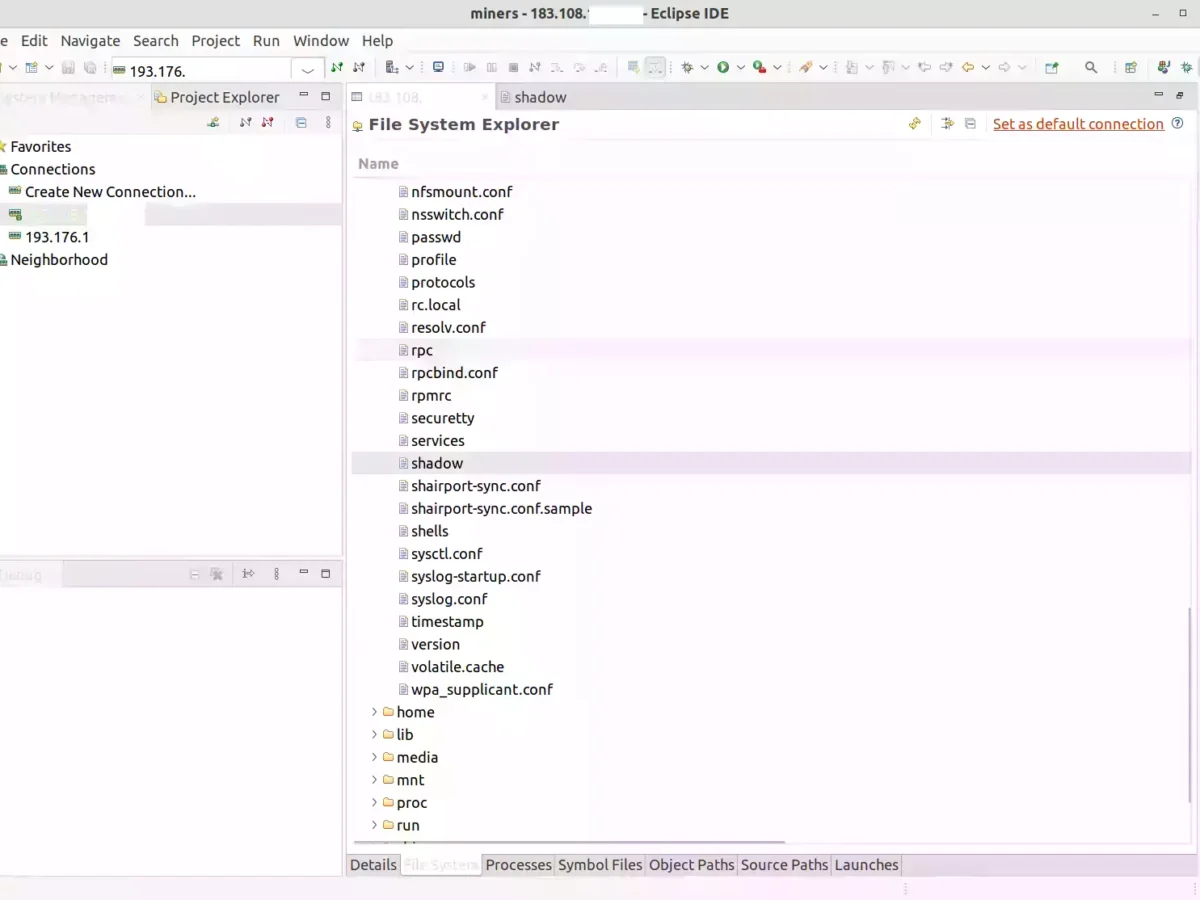Open the Window menu
This screenshot has height=900, width=1200.
(321, 41)
